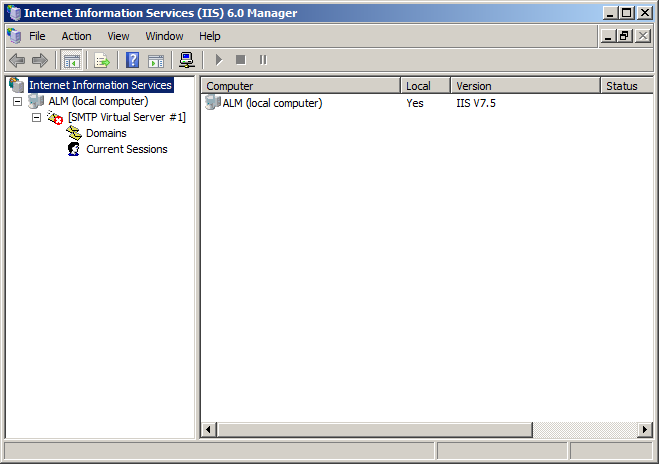
Task: Maximize the IIS 6.0 Manager window
Action: (x=627, y=13)
